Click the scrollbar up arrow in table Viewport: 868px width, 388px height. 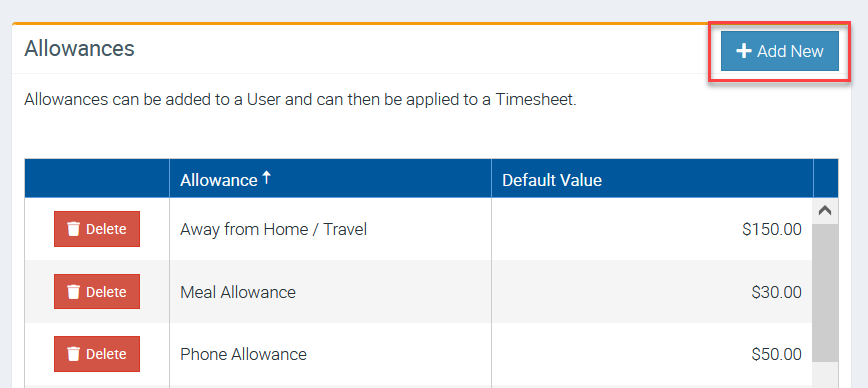(x=825, y=211)
